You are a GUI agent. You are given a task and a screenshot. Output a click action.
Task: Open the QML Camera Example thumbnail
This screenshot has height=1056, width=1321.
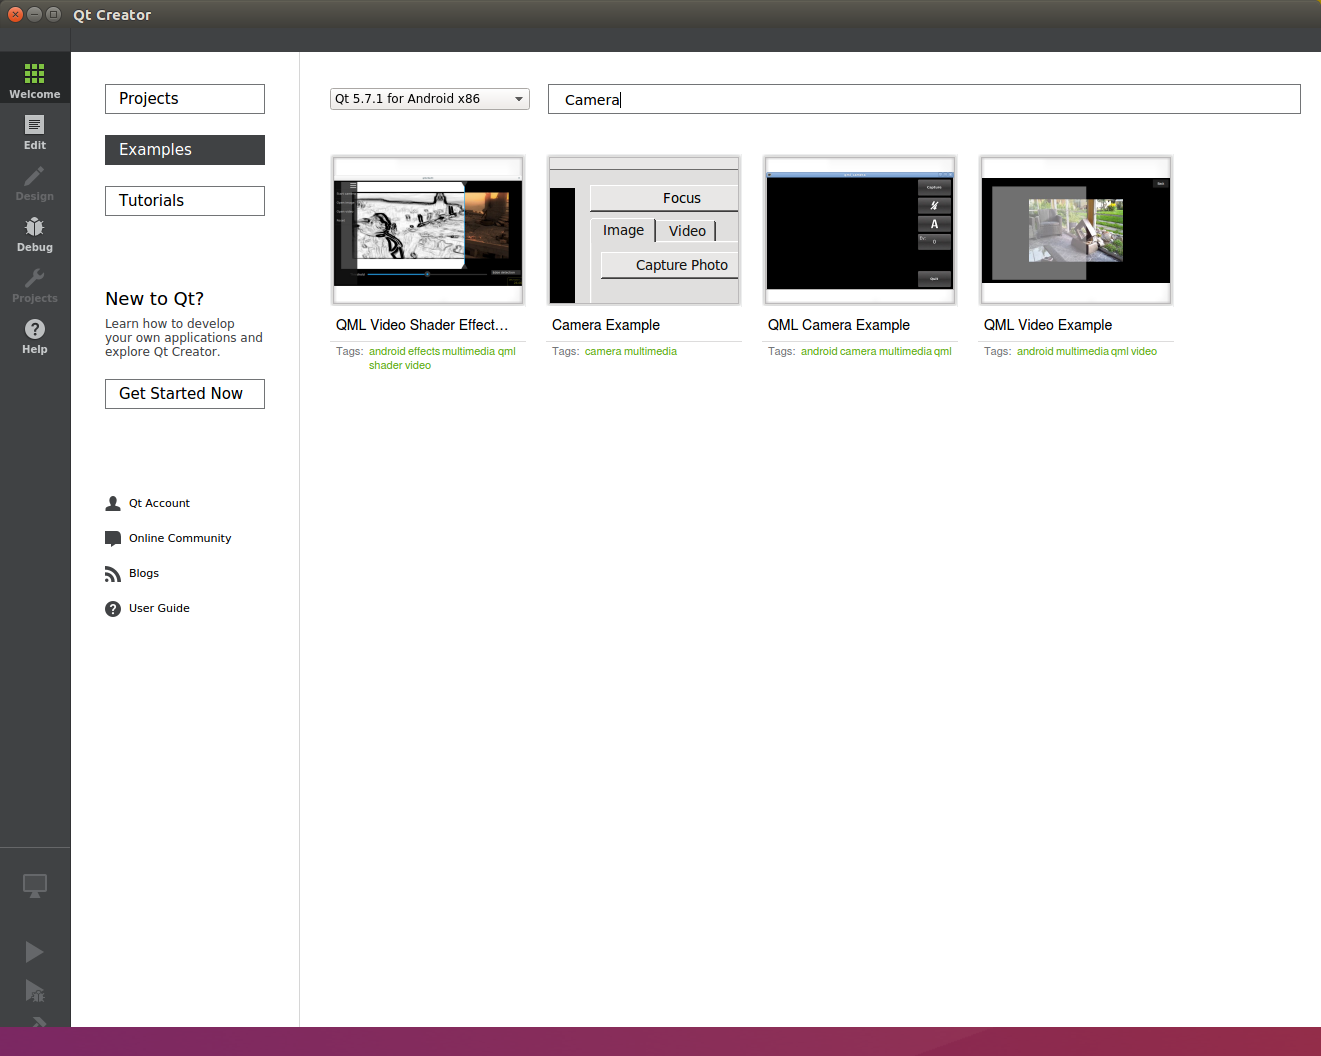point(860,230)
